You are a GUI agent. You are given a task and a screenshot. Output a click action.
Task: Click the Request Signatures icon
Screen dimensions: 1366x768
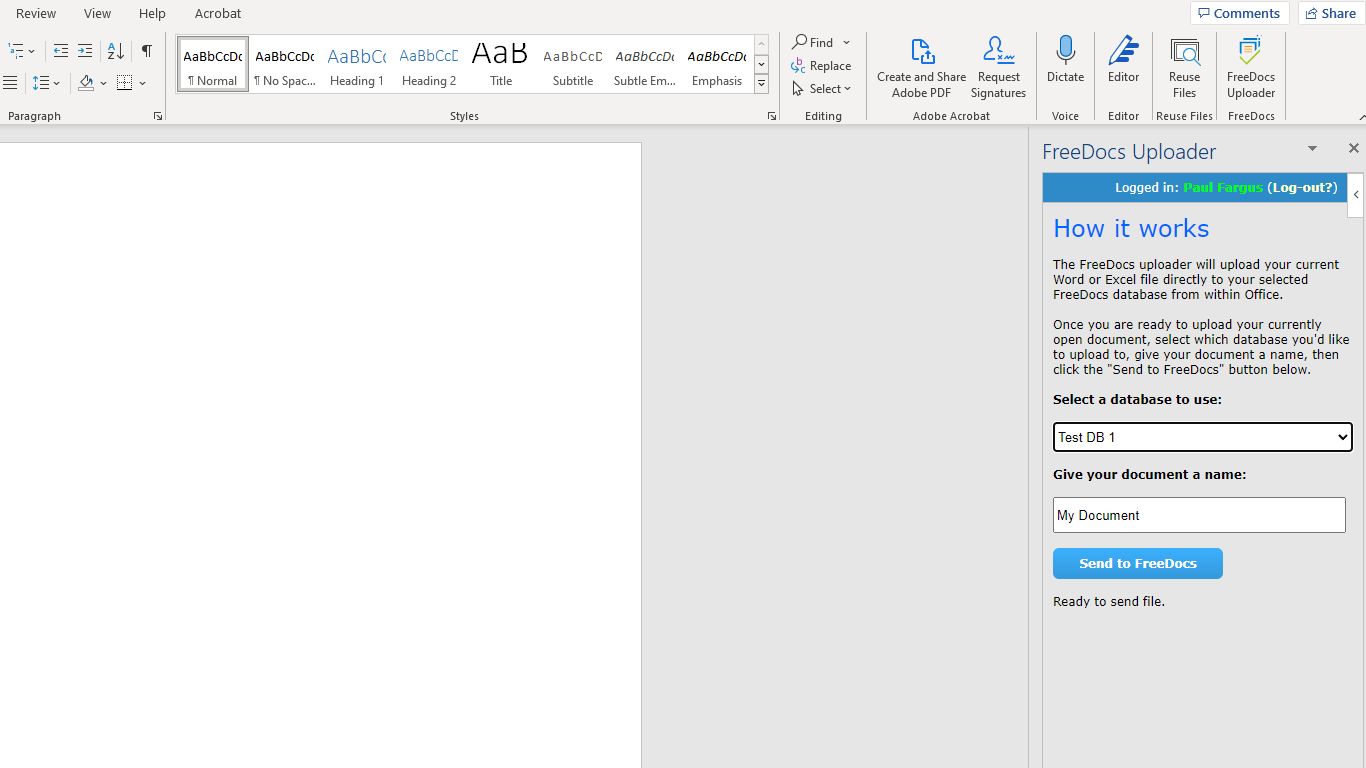pyautogui.click(x=998, y=68)
